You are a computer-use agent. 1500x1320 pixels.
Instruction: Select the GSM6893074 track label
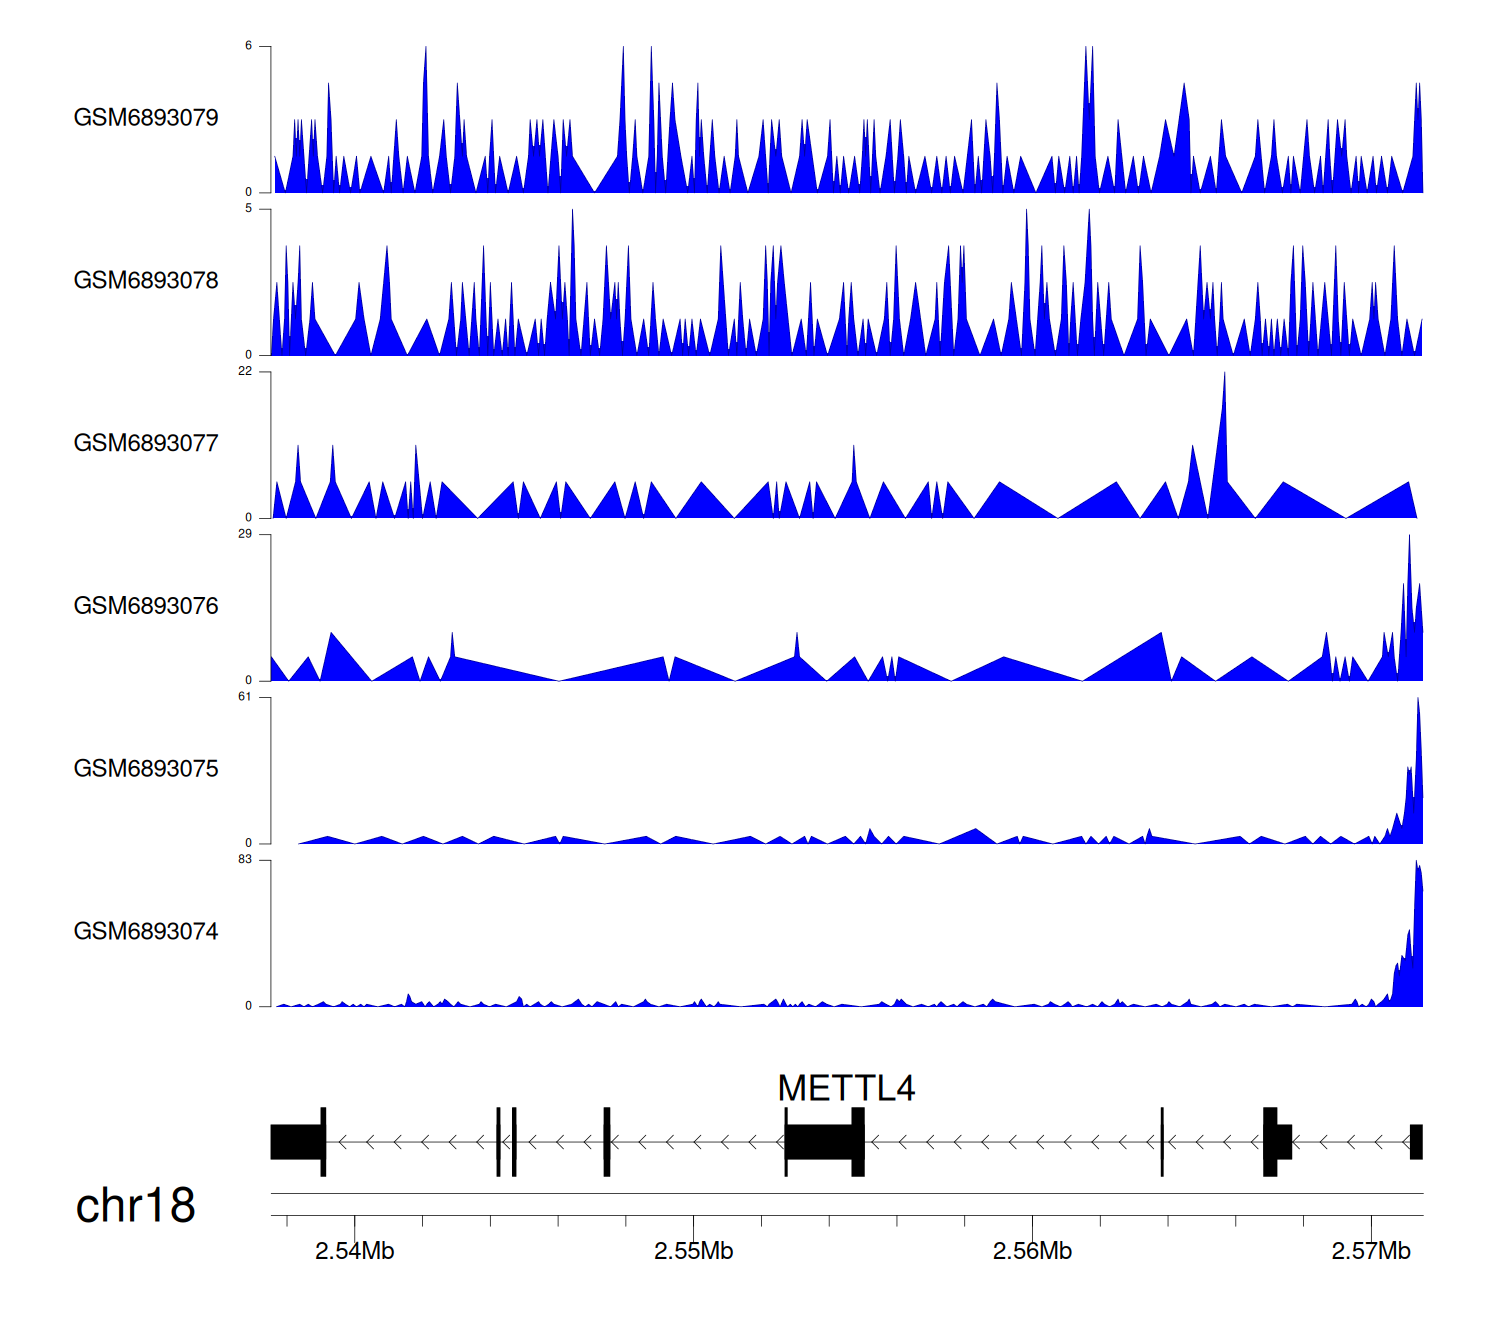click(146, 932)
